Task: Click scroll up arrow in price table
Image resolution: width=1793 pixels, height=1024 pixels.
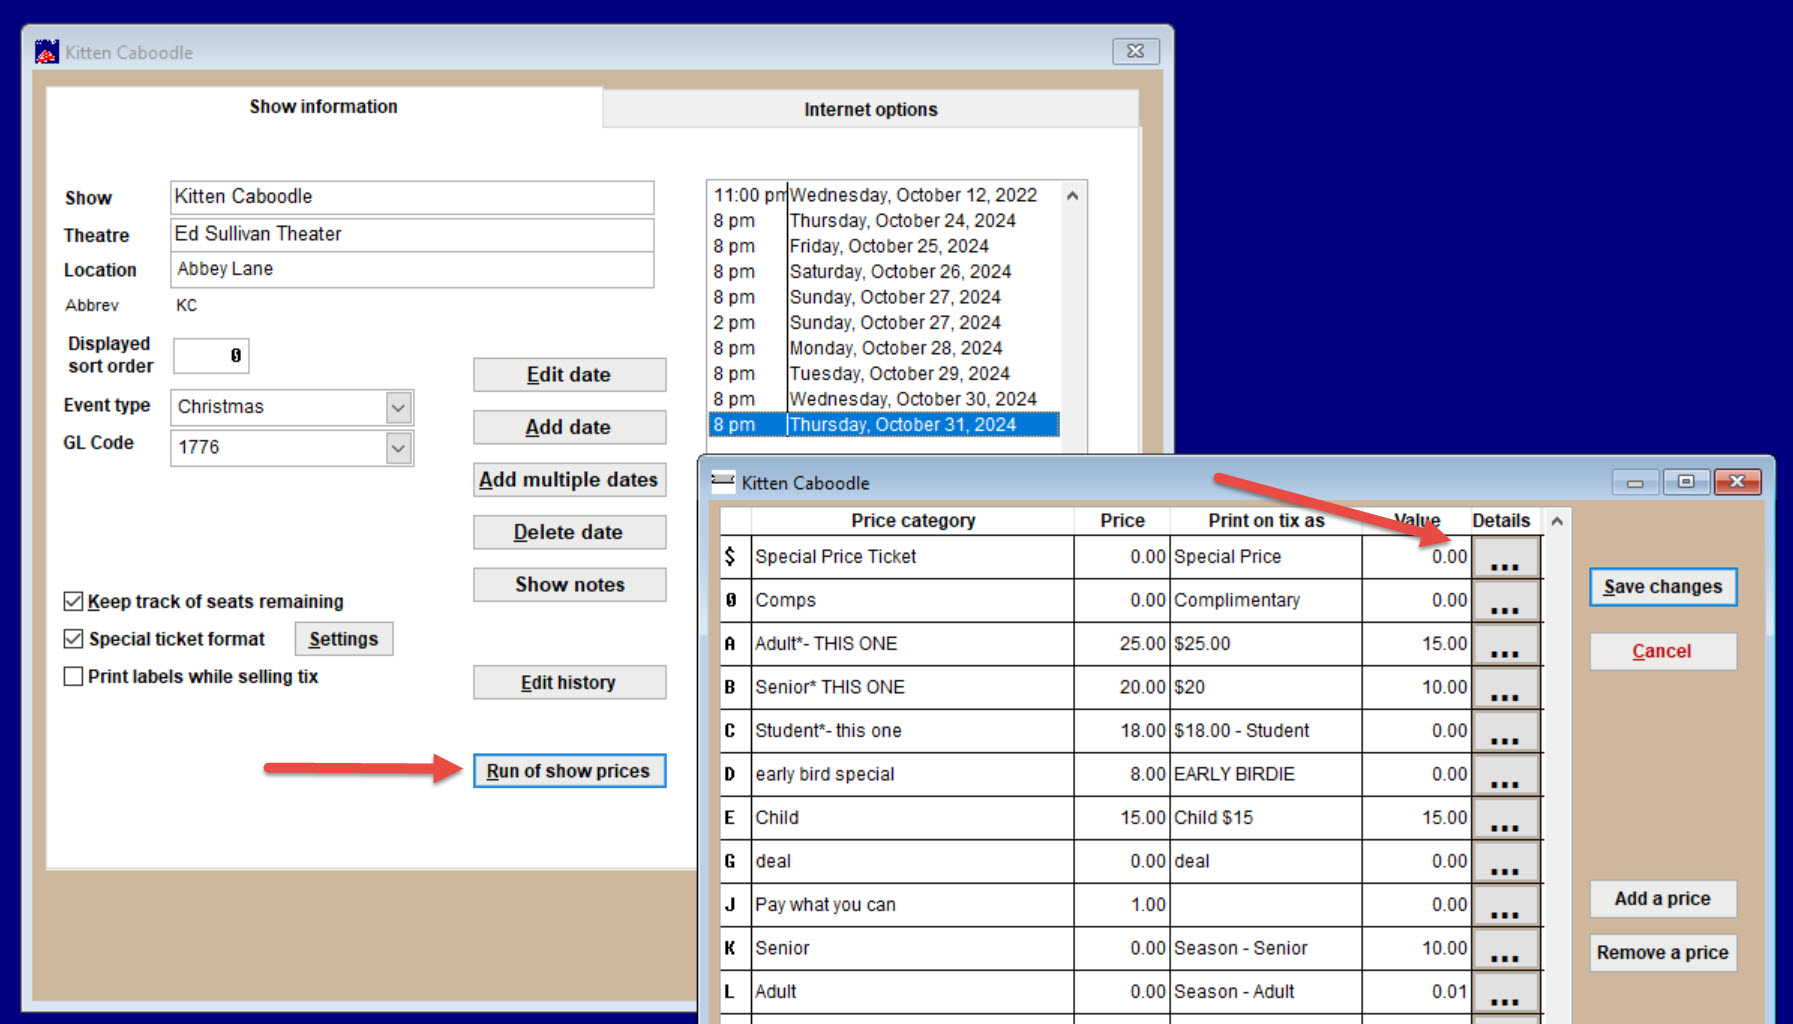Action: pyautogui.click(x=1557, y=521)
